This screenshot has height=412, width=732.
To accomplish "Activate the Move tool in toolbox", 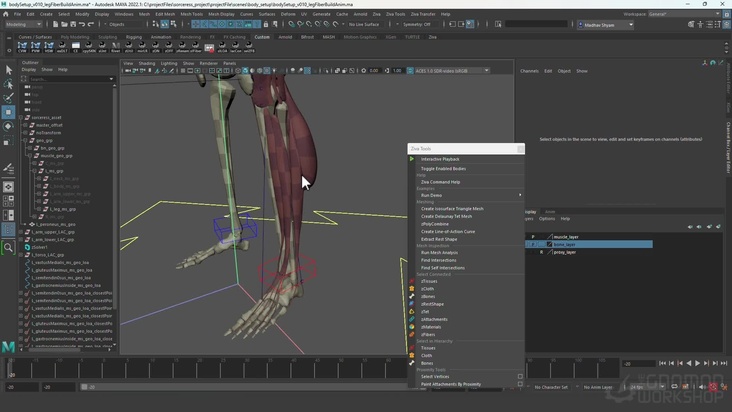I will tap(8, 112).
